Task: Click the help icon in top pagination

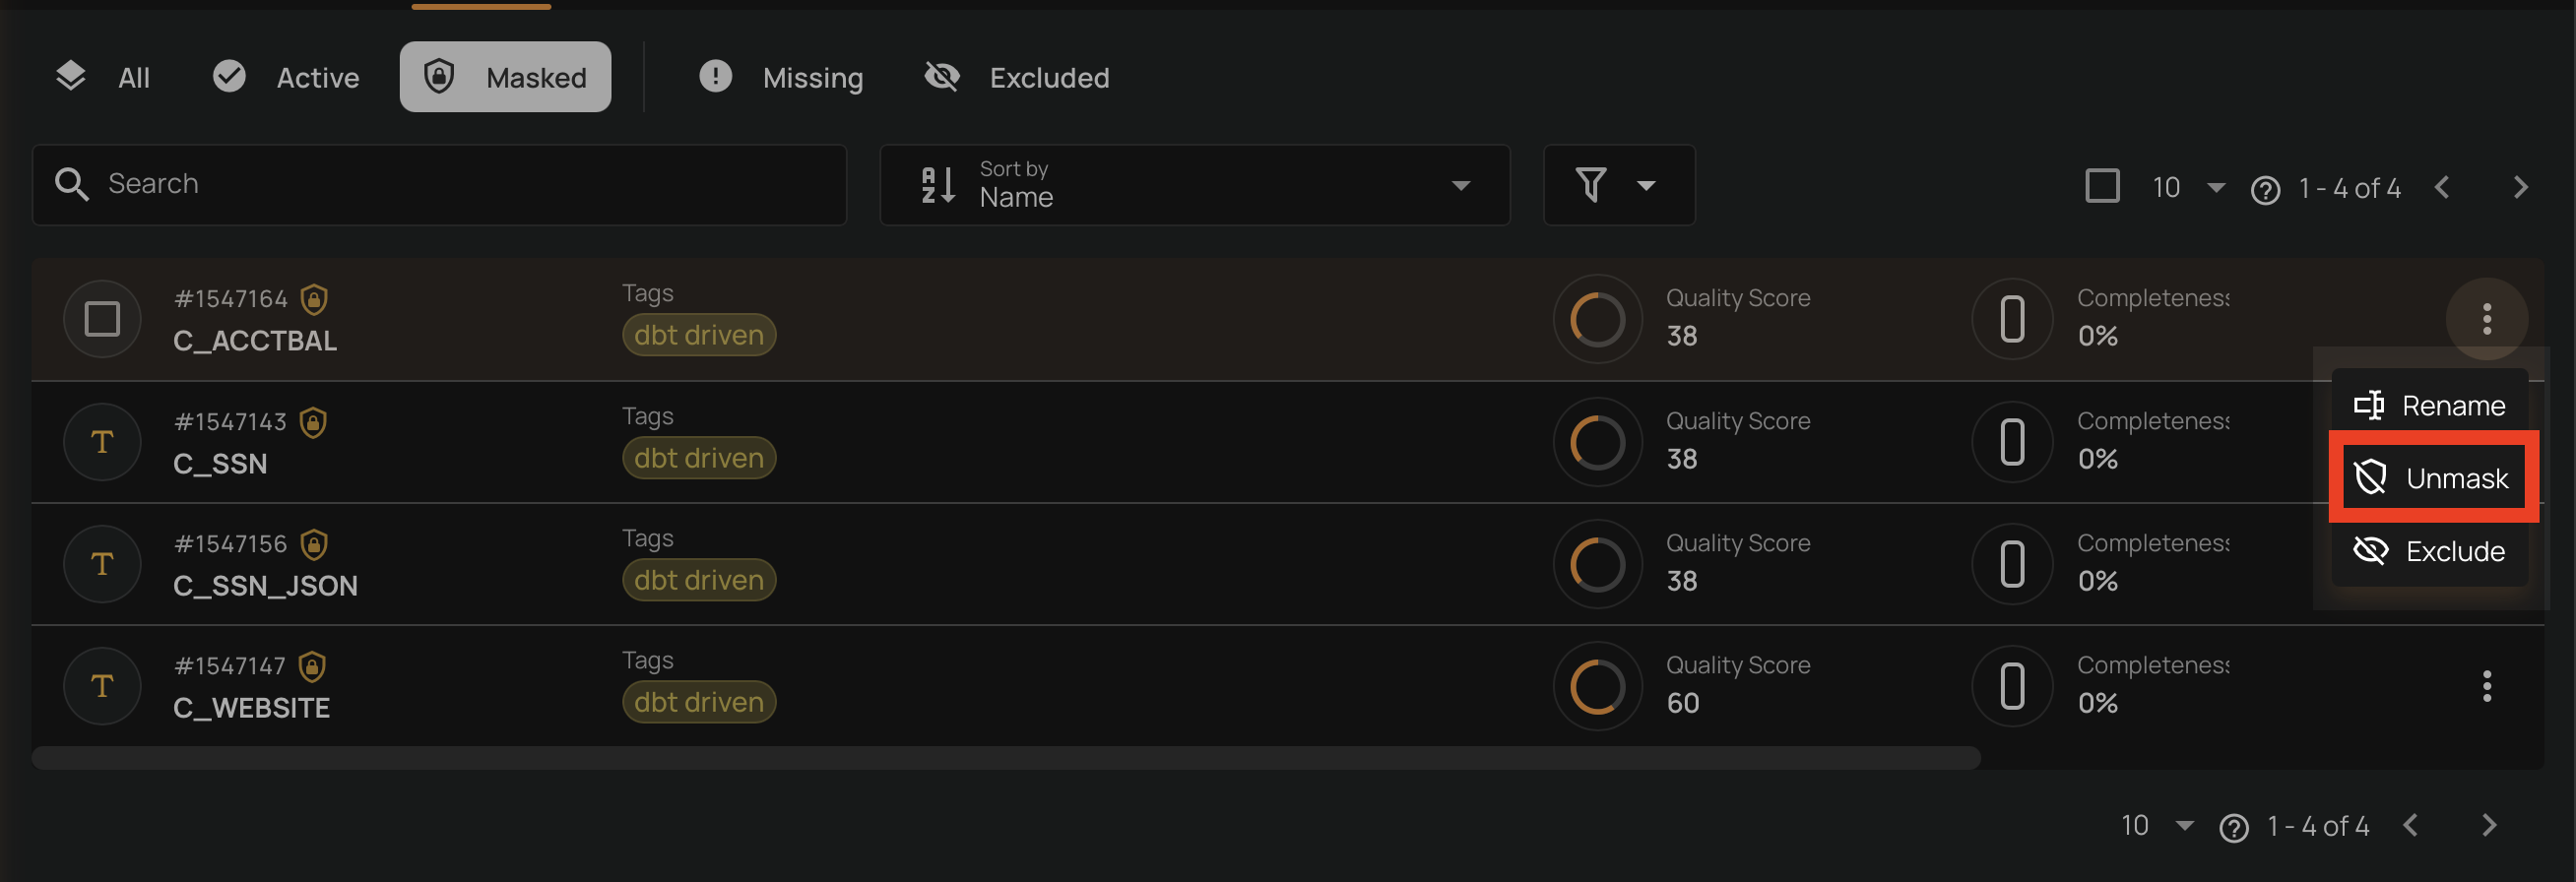Action: [x=2265, y=189]
